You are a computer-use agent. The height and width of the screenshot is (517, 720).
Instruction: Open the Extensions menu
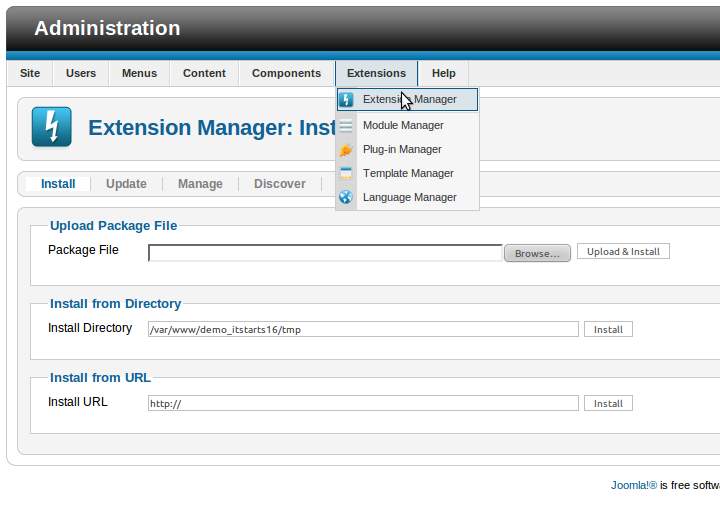click(x=376, y=73)
